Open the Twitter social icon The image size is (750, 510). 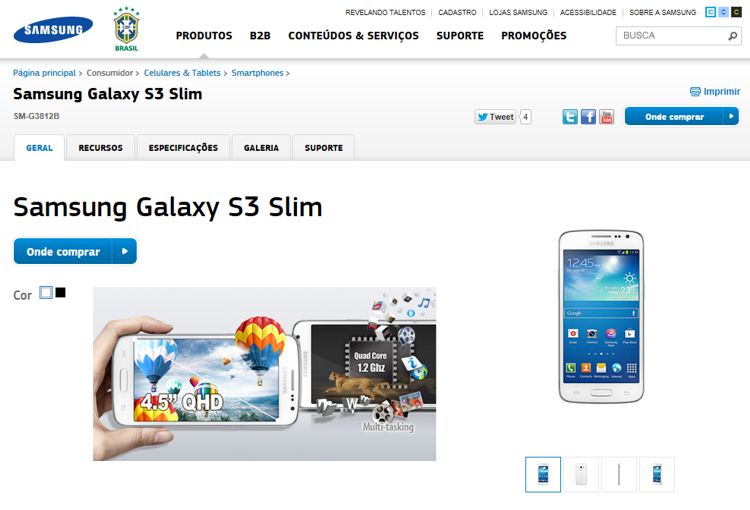(x=570, y=117)
